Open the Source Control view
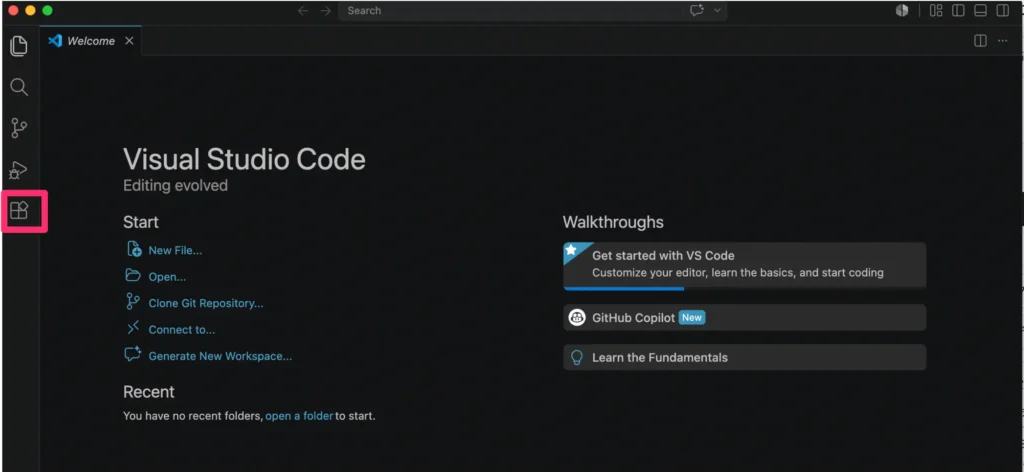Image resolution: width=1024 pixels, height=472 pixels. [x=19, y=128]
